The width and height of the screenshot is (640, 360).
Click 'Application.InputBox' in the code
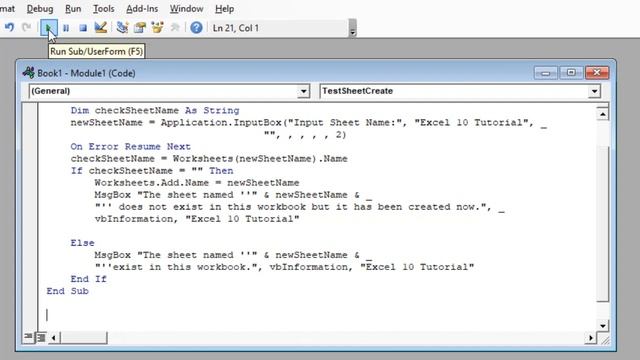[x=221, y=122]
